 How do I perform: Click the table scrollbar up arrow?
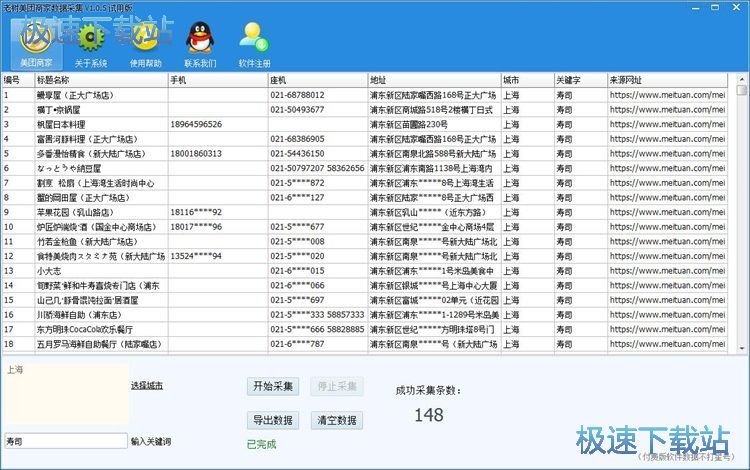(742, 79)
